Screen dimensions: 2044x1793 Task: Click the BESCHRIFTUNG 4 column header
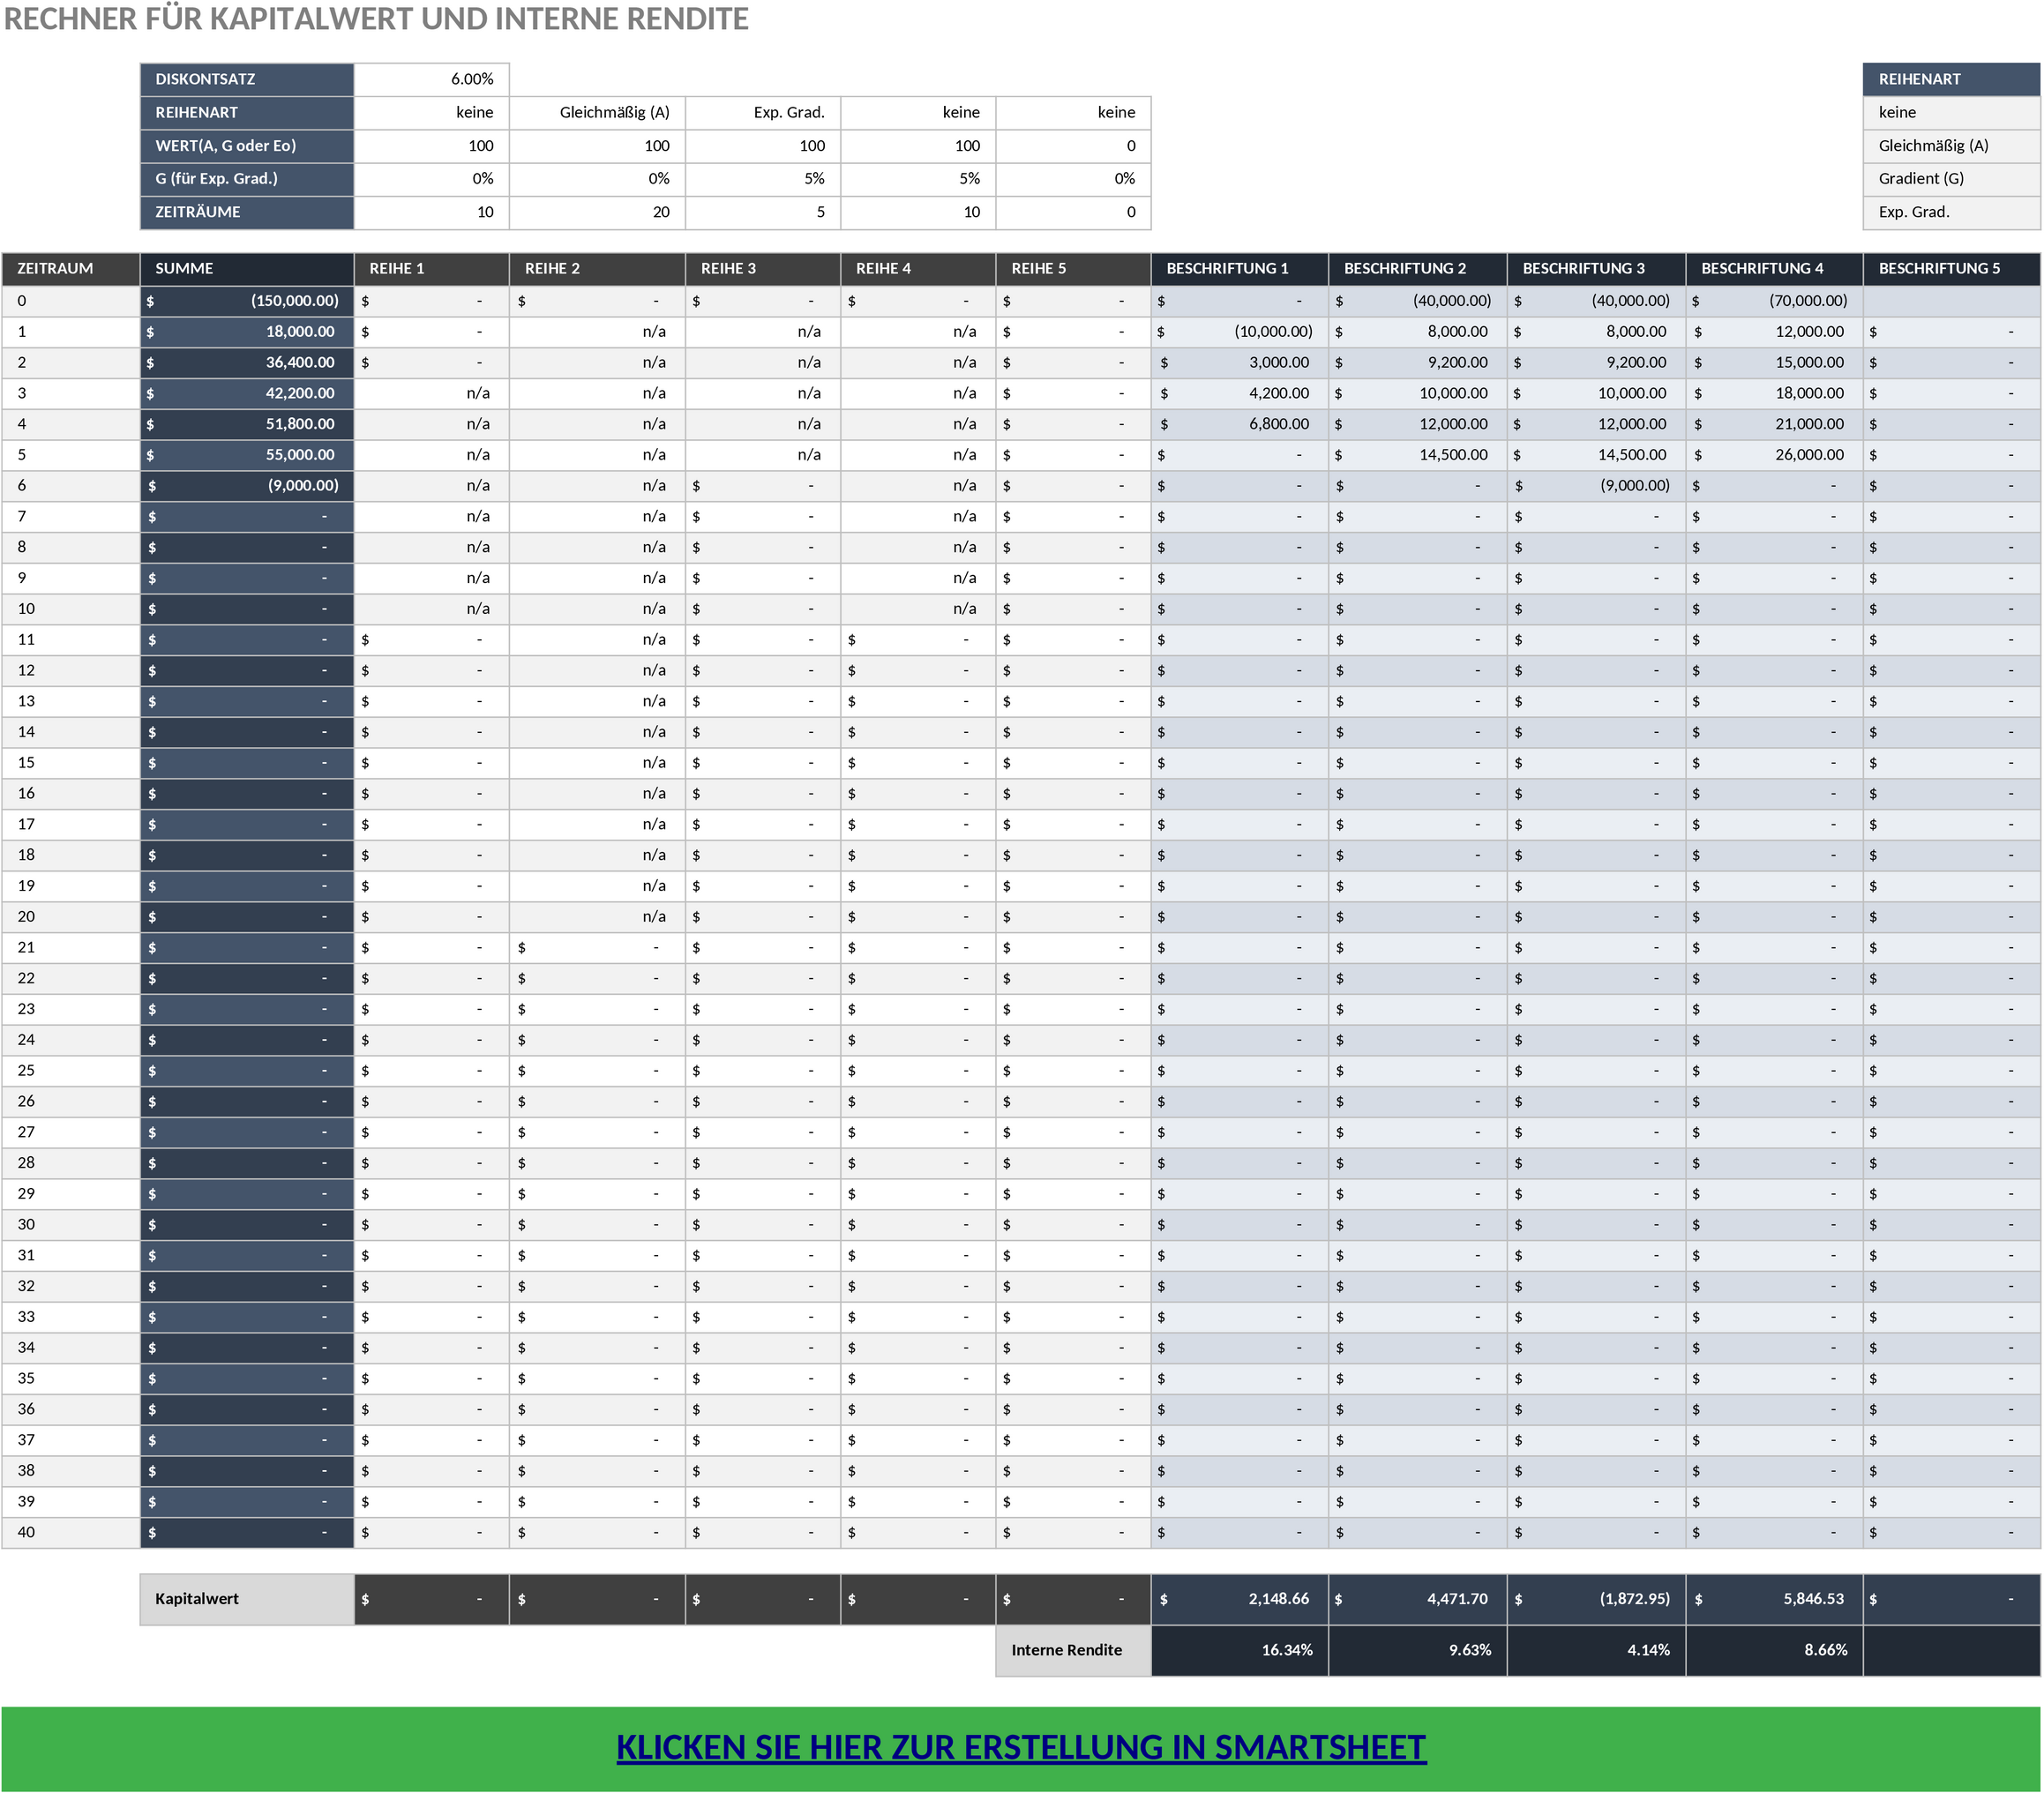coord(1774,269)
